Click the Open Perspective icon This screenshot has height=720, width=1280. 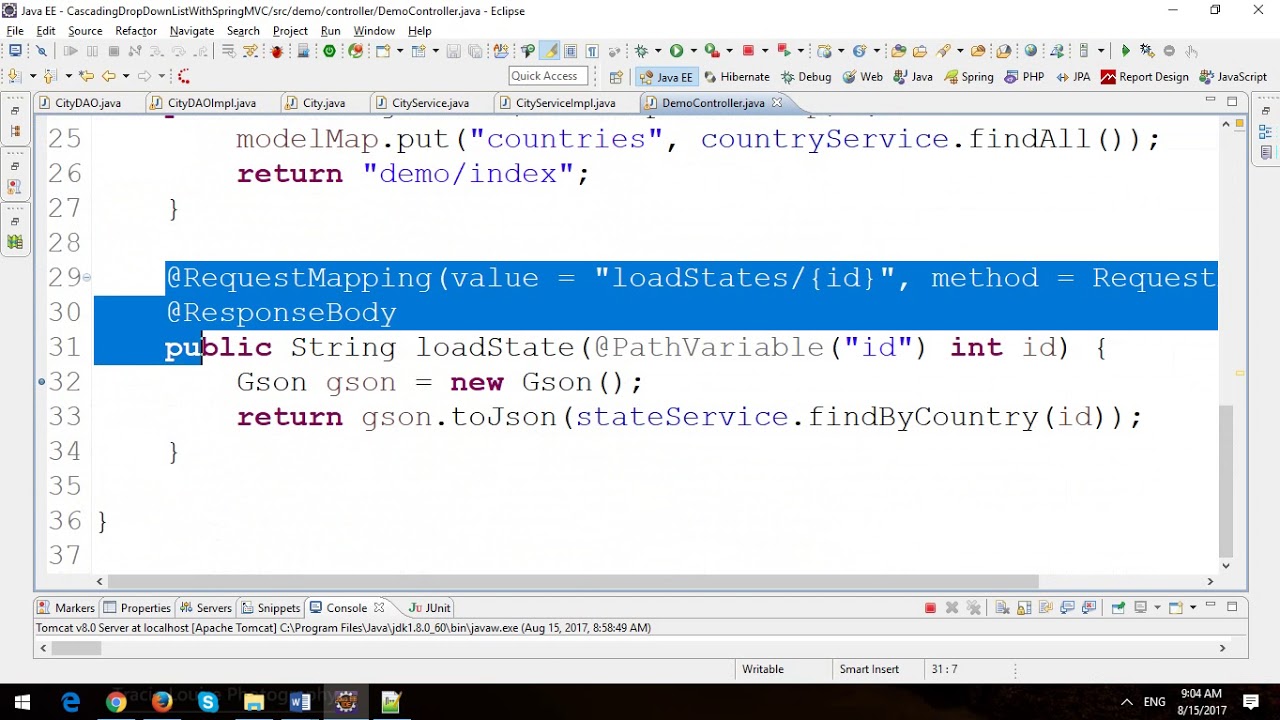pos(616,77)
